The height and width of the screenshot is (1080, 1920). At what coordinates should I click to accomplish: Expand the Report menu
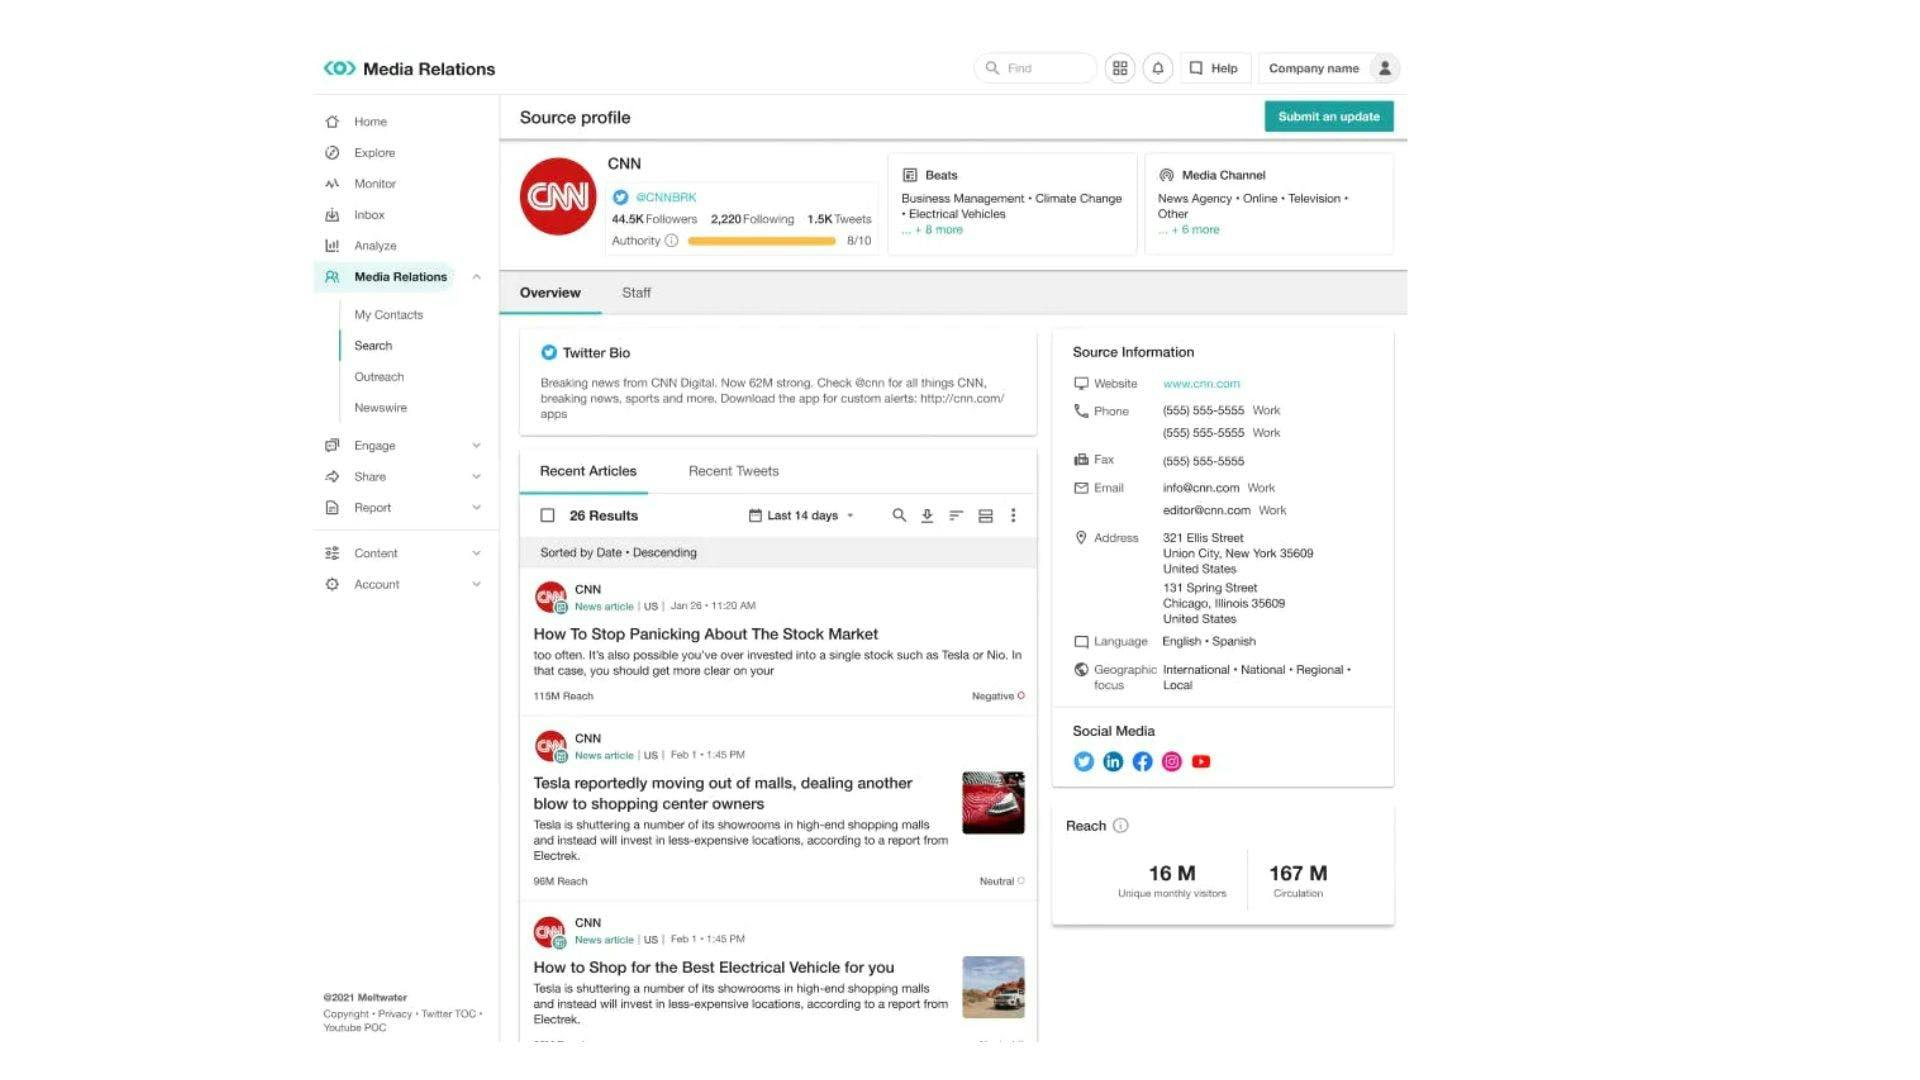coord(476,508)
